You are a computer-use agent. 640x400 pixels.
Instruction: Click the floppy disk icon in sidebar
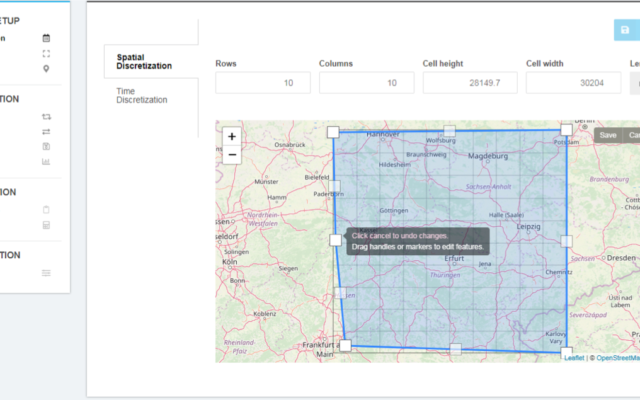(46, 147)
